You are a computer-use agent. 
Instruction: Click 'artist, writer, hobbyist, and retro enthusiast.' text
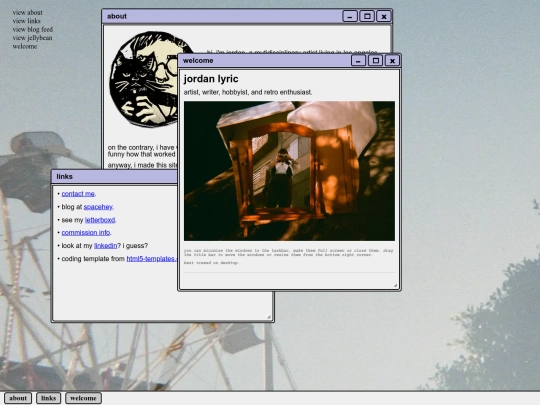tap(248, 92)
